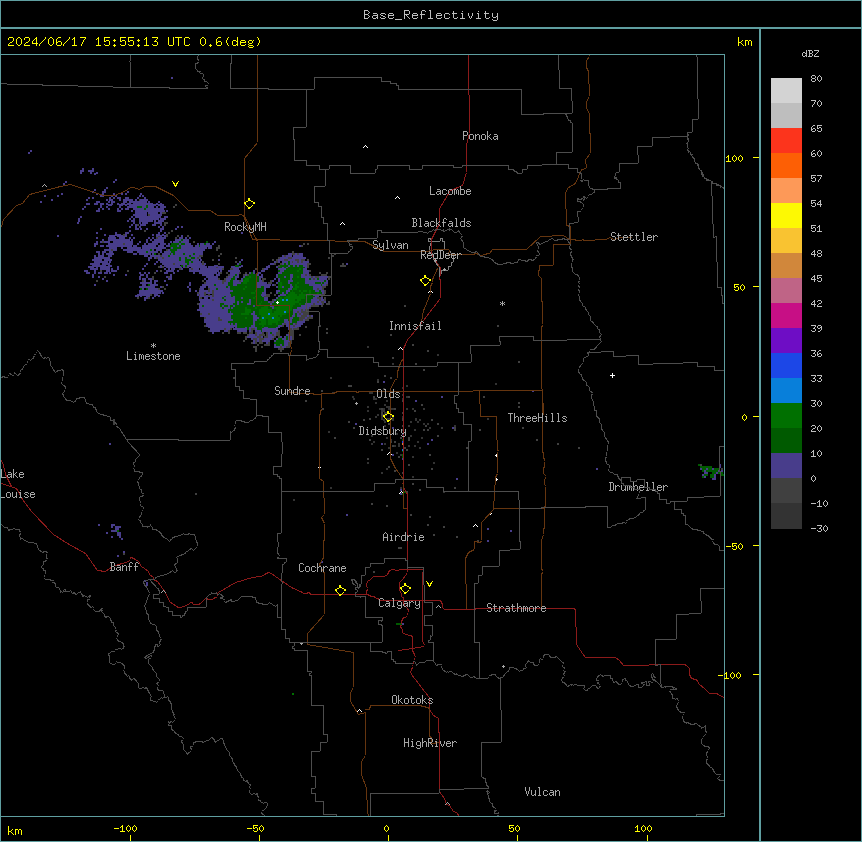Pick the orange 57–60 dBZ legend swatch
Image resolution: width=862 pixels, height=842 pixels.
pyautogui.click(x=786, y=165)
